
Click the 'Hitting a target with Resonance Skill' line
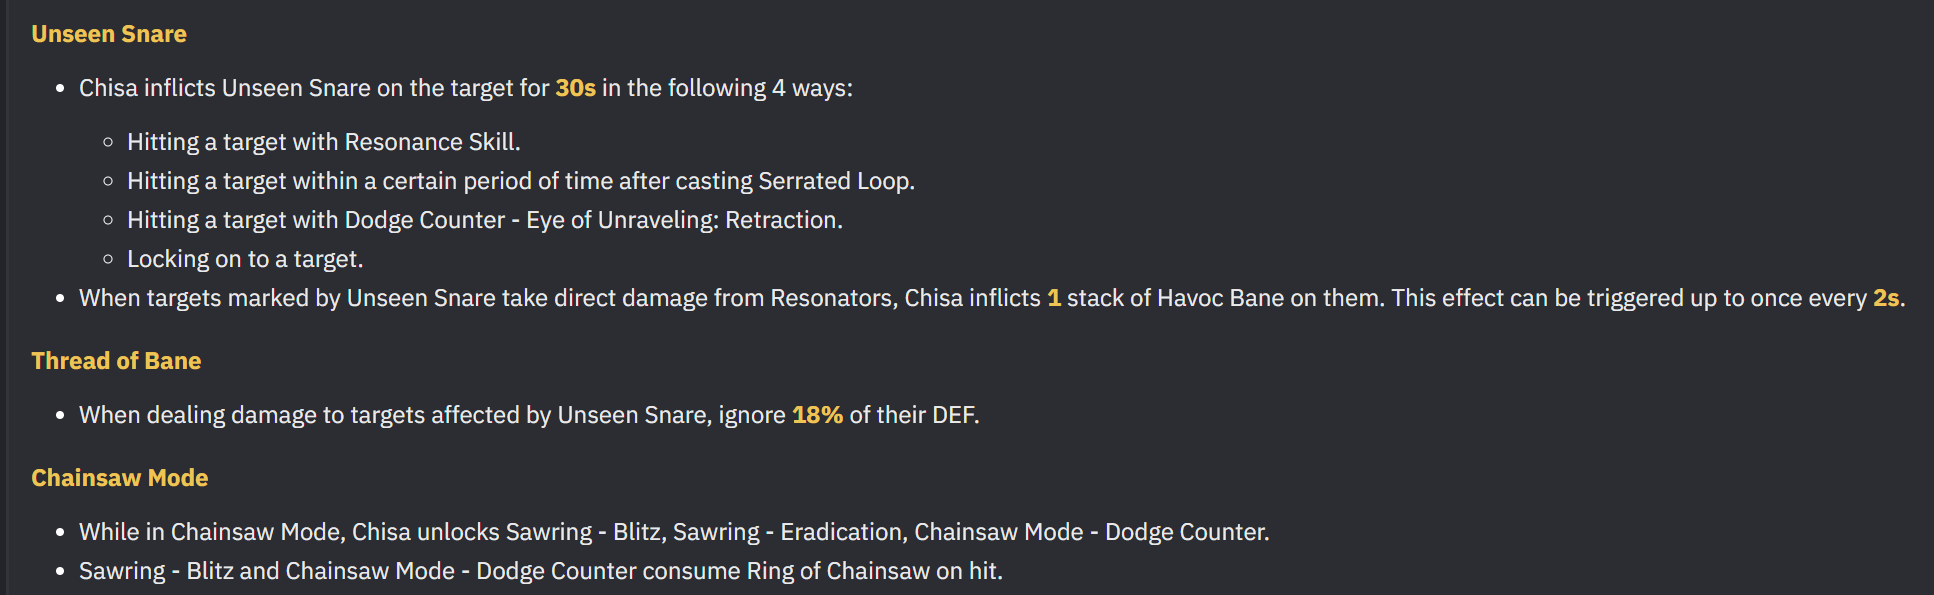[323, 142]
